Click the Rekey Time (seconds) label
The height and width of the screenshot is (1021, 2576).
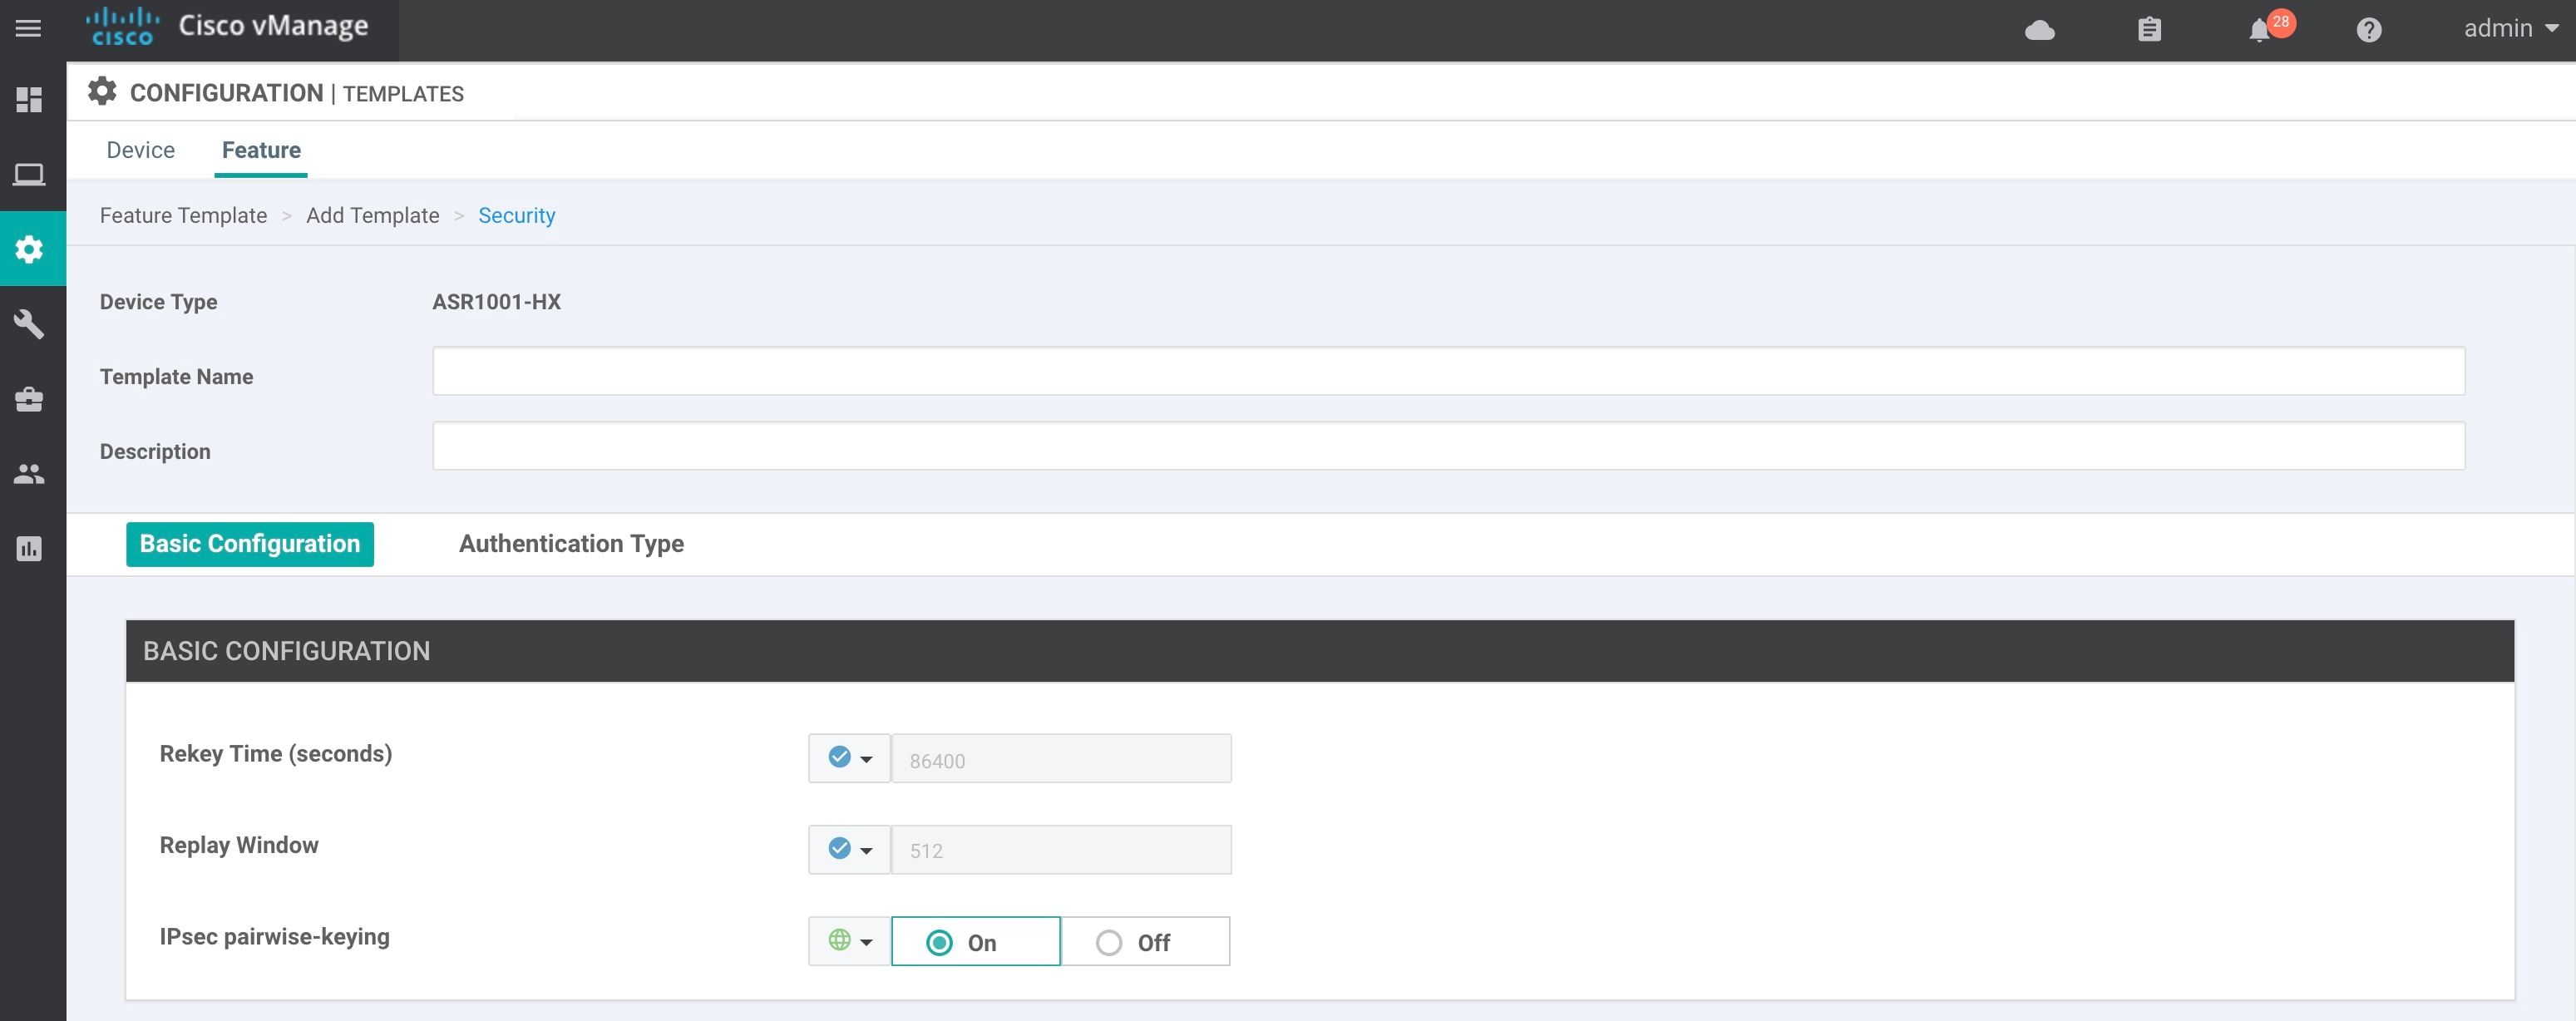tap(276, 753)
